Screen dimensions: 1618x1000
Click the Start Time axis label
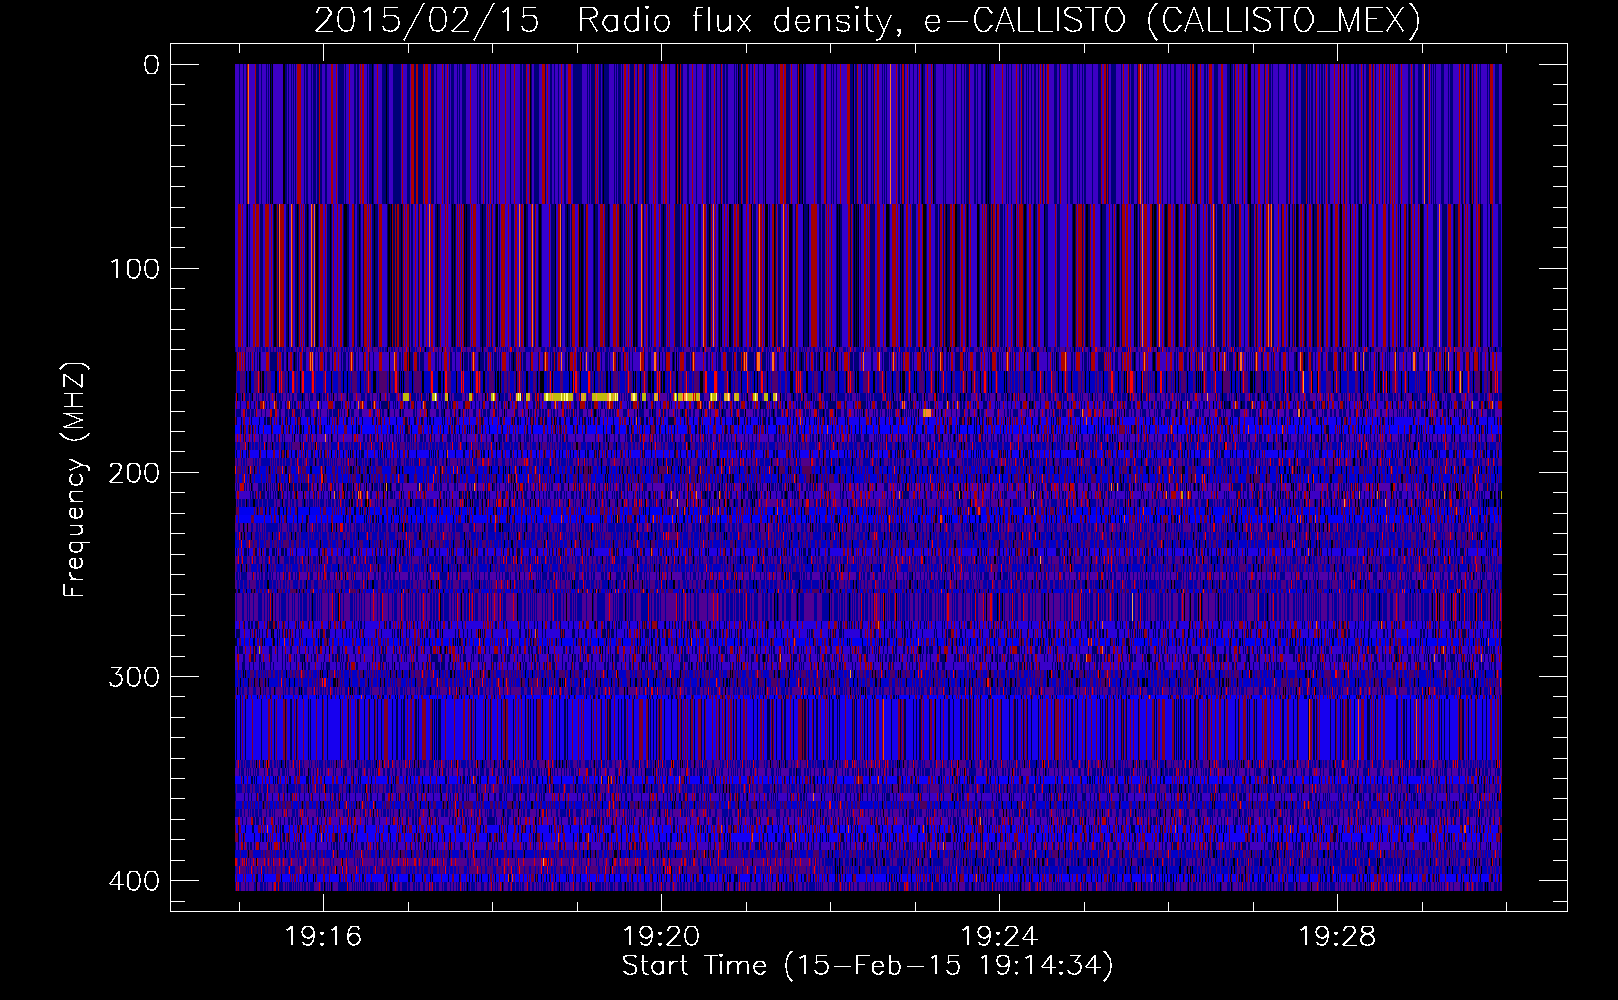868,966
